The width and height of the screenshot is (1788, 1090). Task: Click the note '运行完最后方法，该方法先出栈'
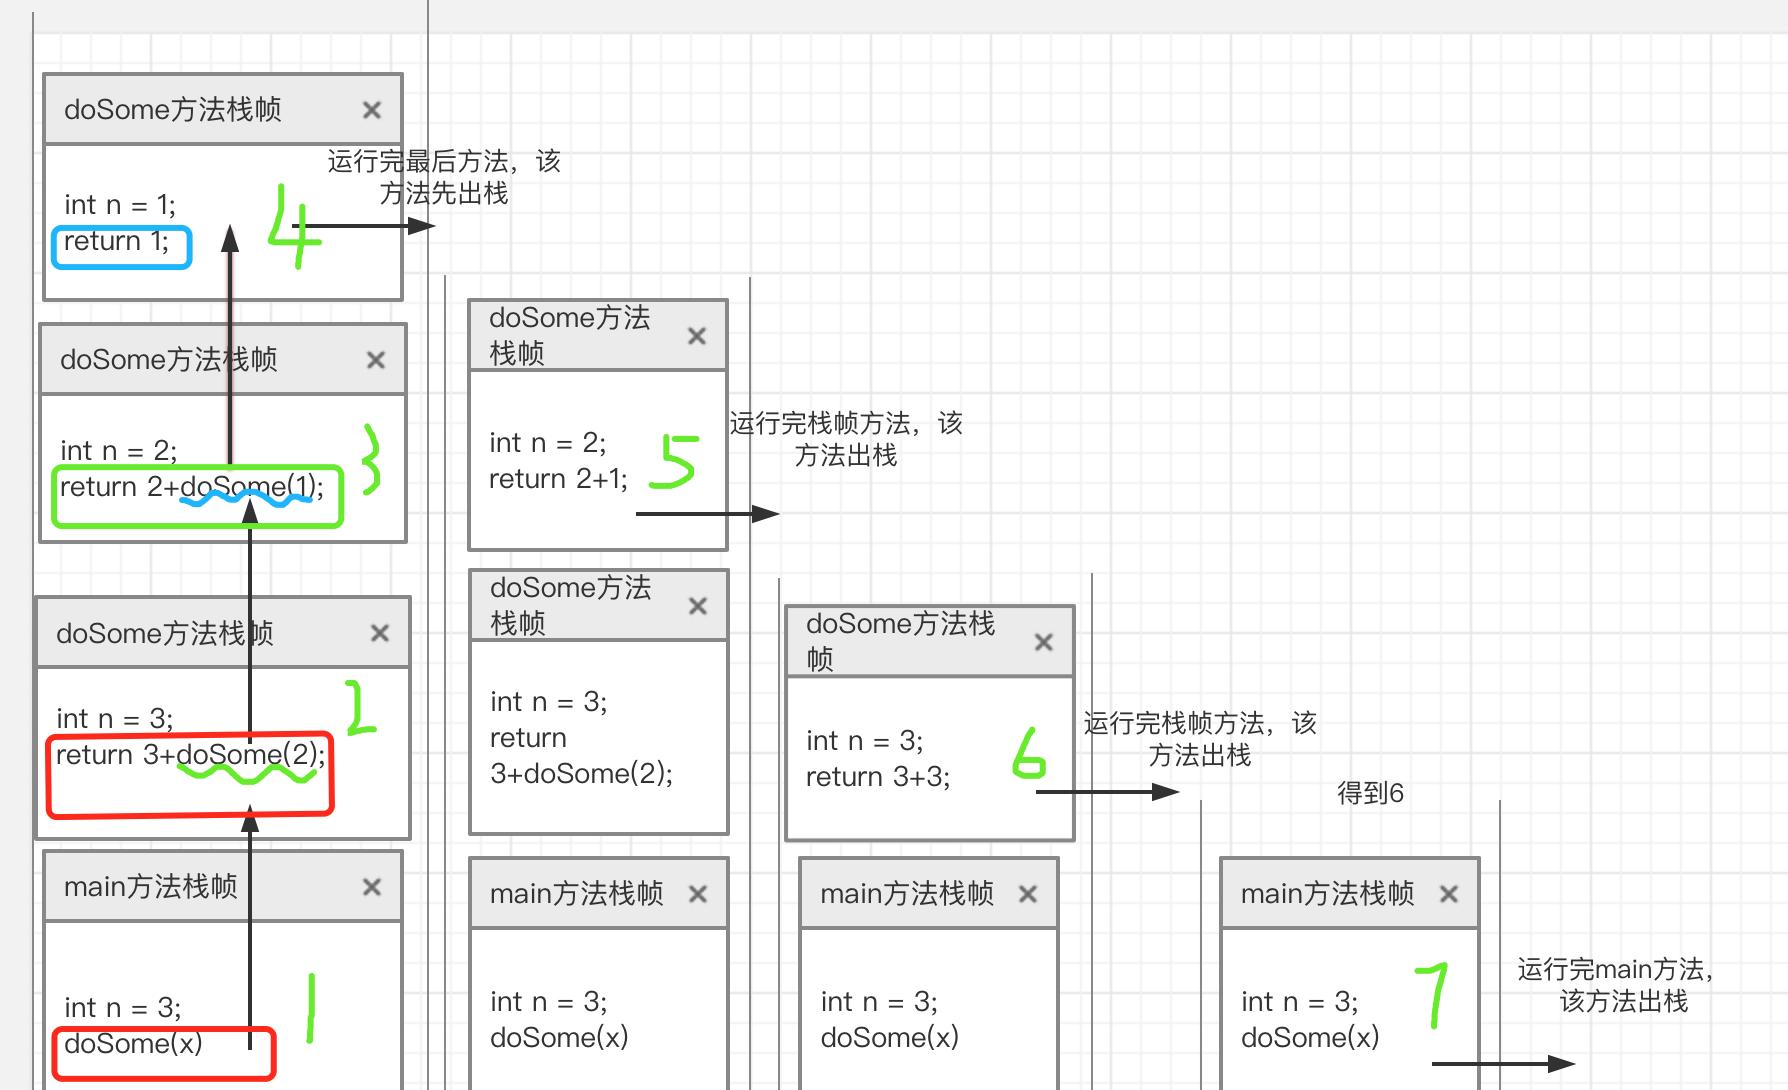point(444,177)
